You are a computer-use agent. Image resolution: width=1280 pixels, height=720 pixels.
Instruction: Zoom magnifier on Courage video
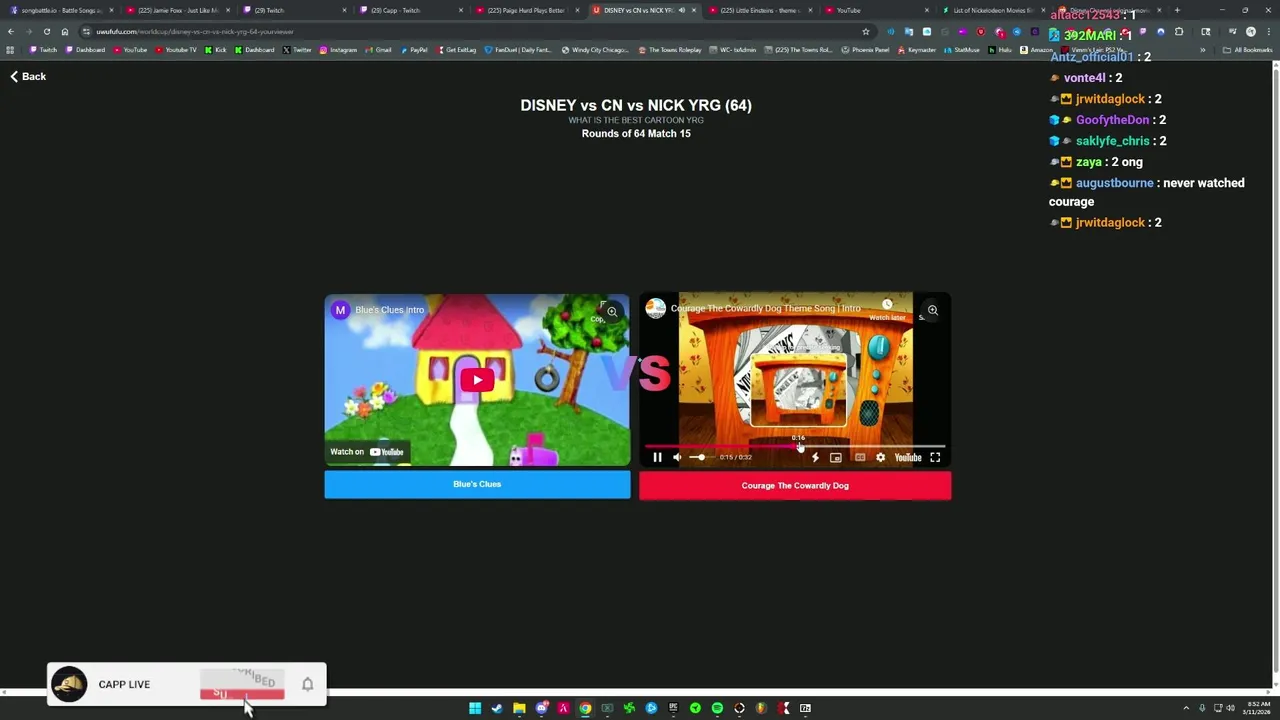[932, 310]
